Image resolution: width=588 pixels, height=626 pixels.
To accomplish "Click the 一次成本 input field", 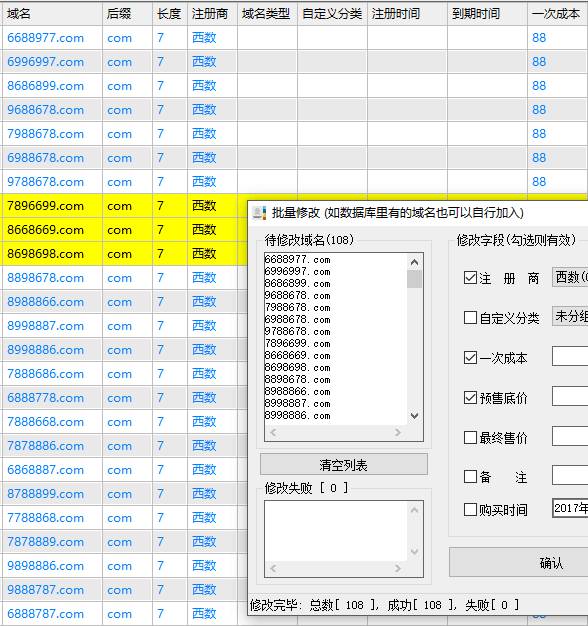I will coord(570,357).
